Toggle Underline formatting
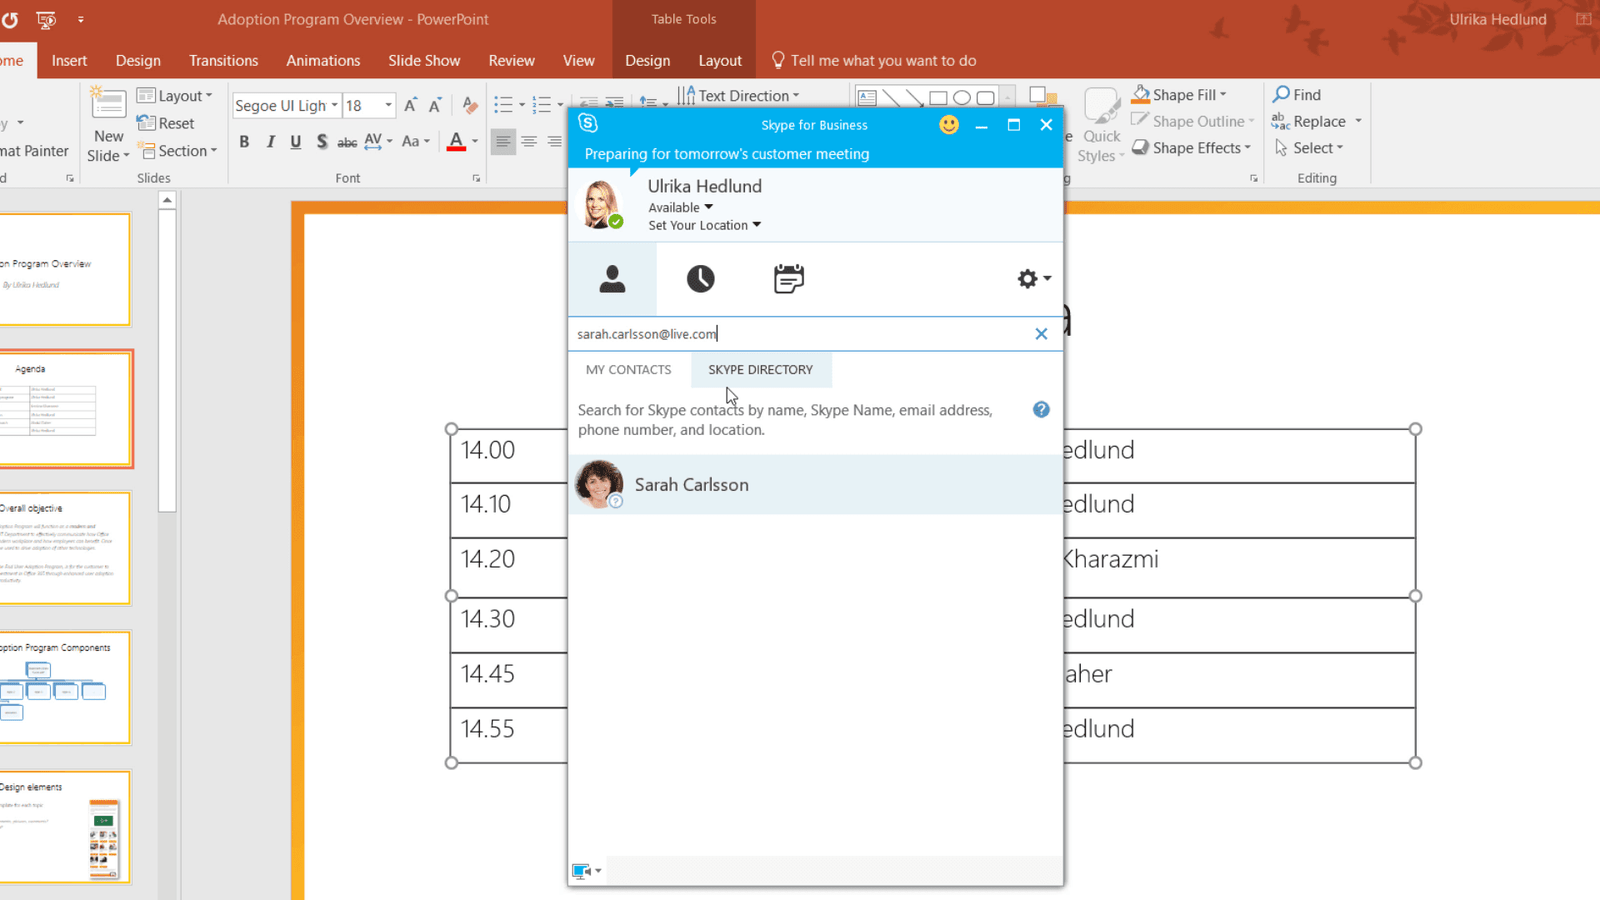 295,142
